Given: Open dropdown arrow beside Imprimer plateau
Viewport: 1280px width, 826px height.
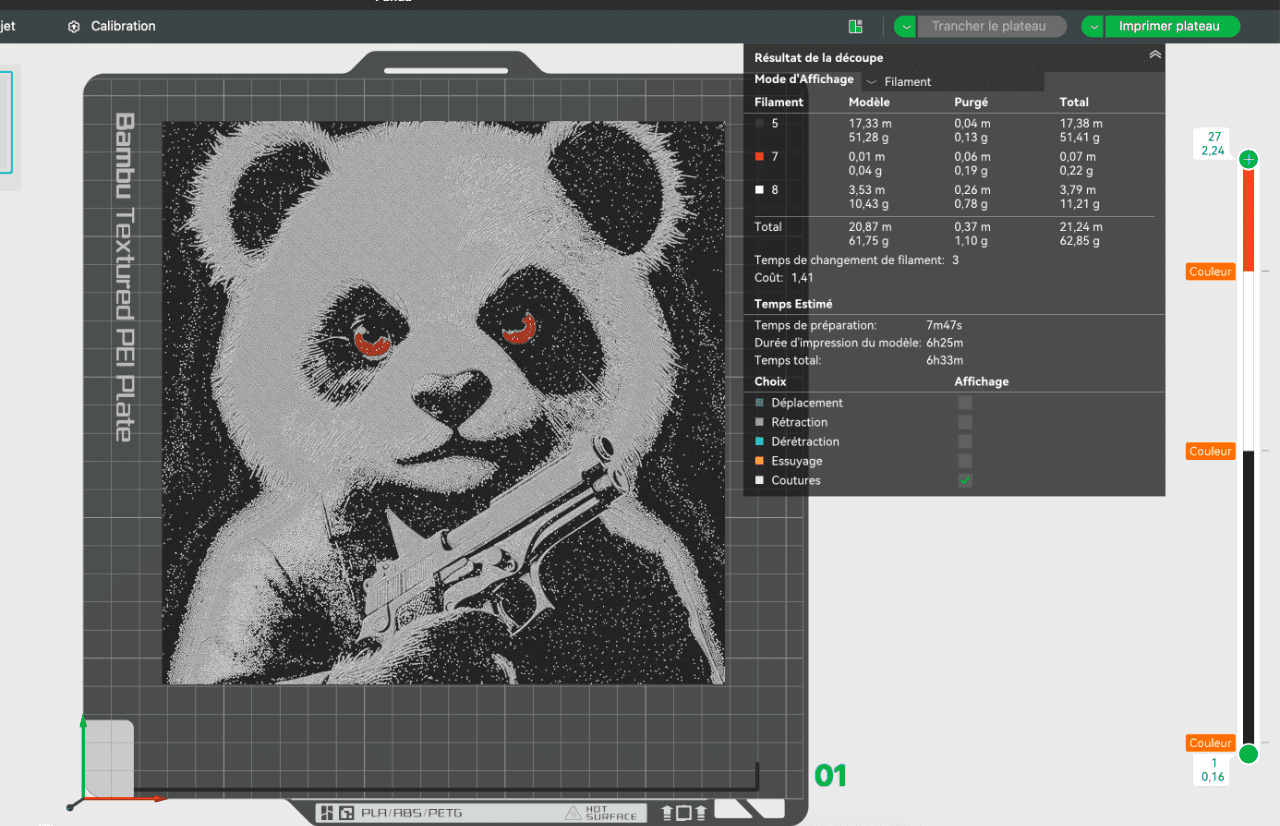Looking at the screenshot, I should click(1092, 27).
